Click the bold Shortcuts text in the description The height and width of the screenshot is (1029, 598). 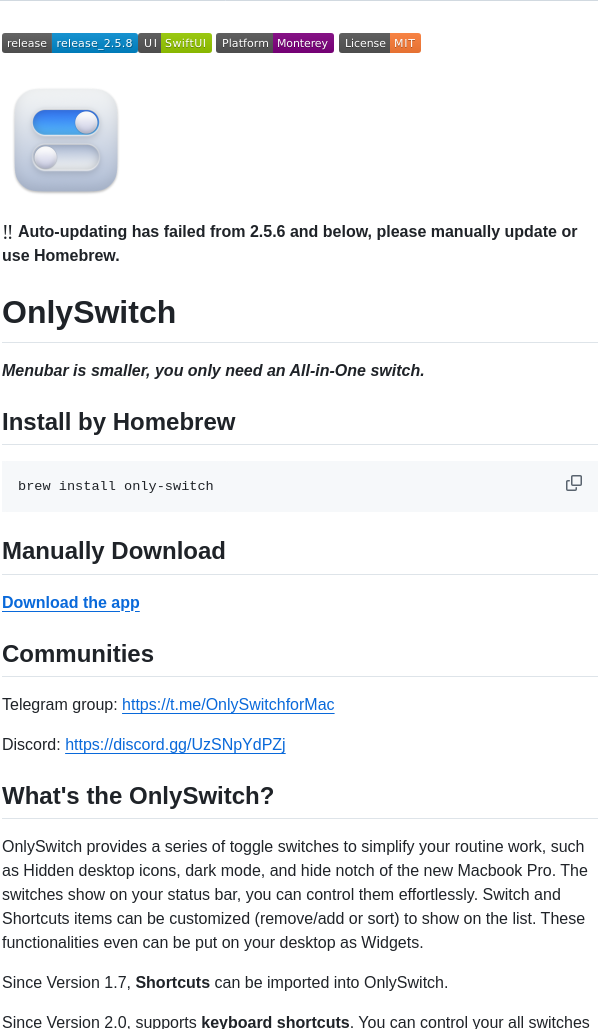(173, 982)
